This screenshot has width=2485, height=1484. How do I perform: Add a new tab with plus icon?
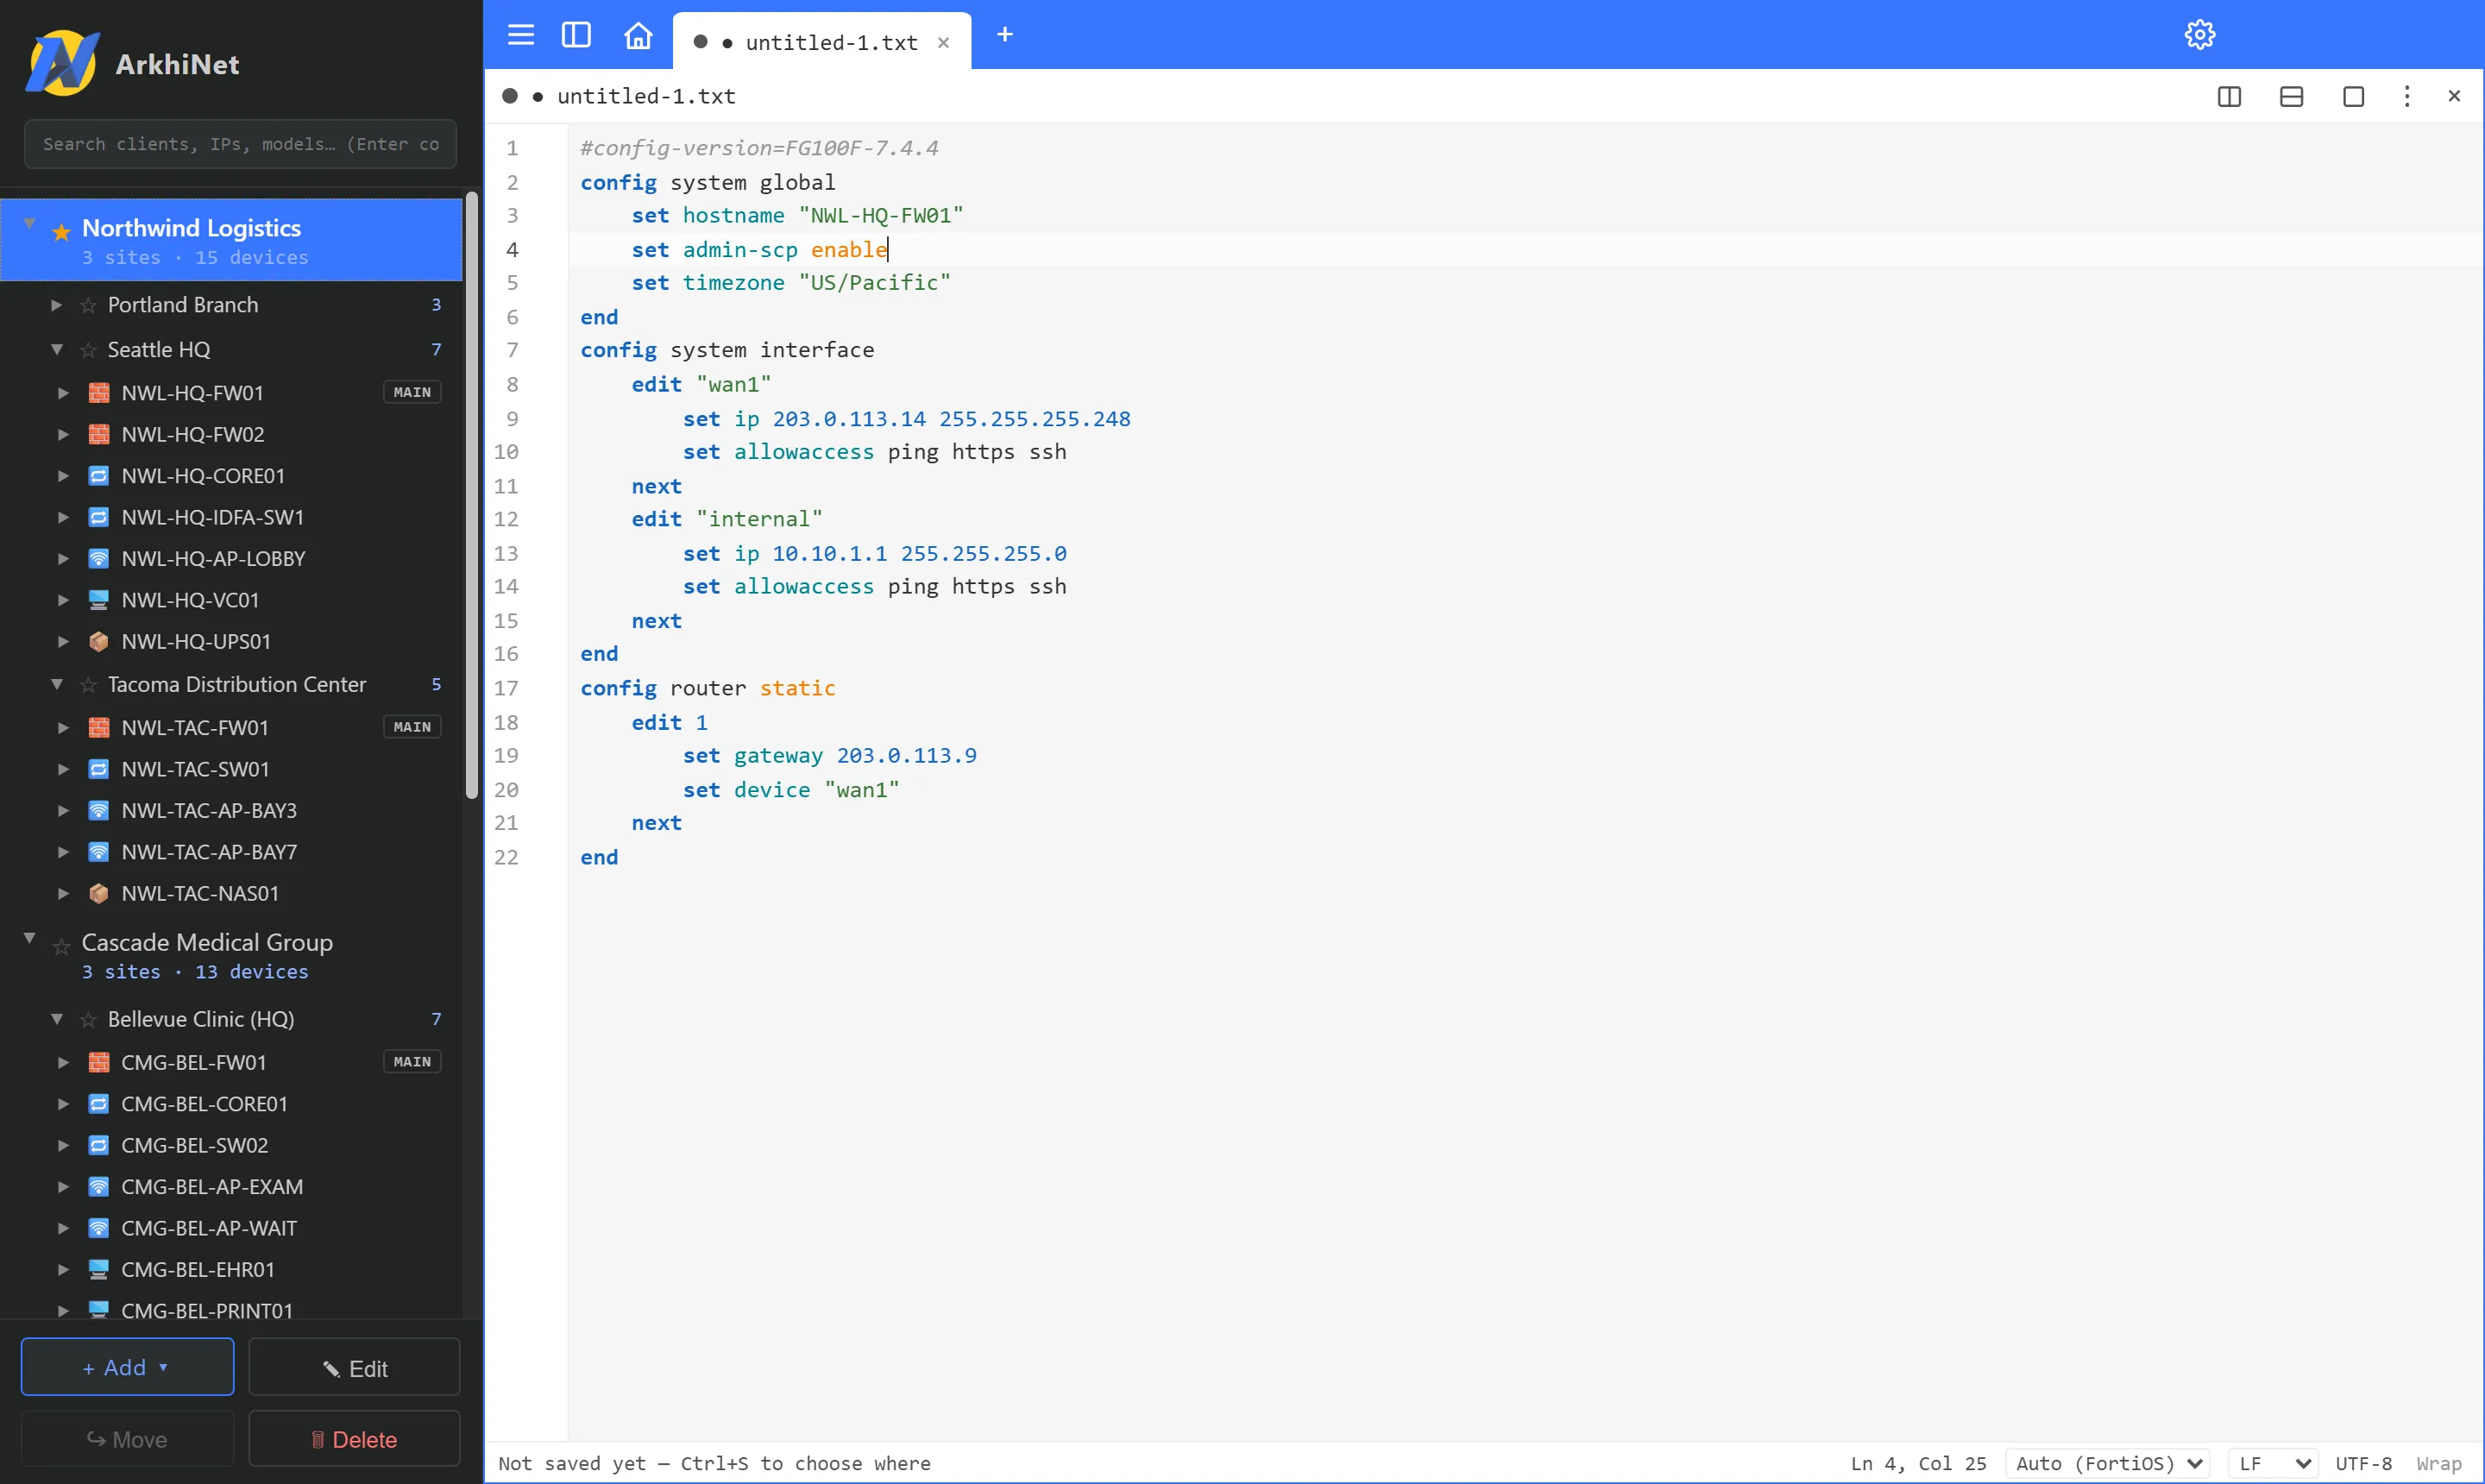pos(1005,35)
